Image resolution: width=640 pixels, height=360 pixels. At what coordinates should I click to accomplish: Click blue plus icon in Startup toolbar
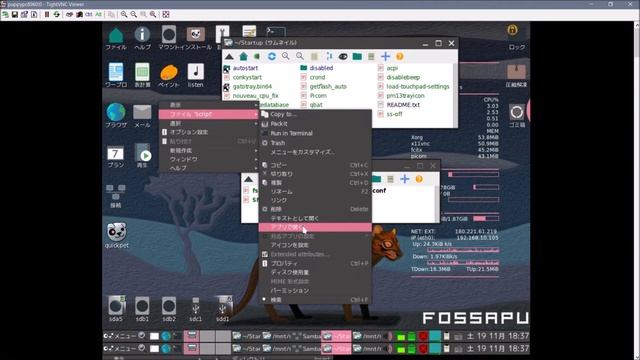tap(385, 56)
